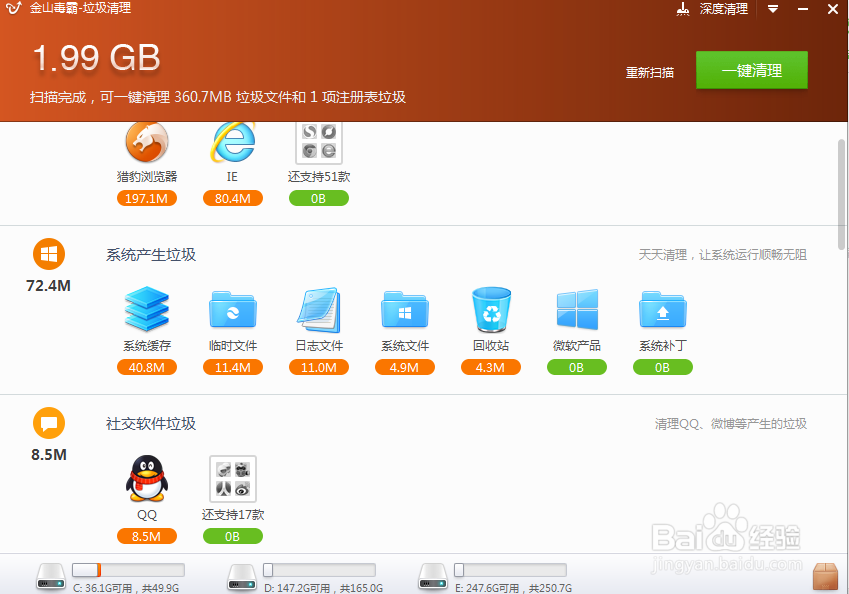Click the 80.4M size badge under IE
Image resolution: width=849 pixels, height=594 pixels.
pos(233,198)
